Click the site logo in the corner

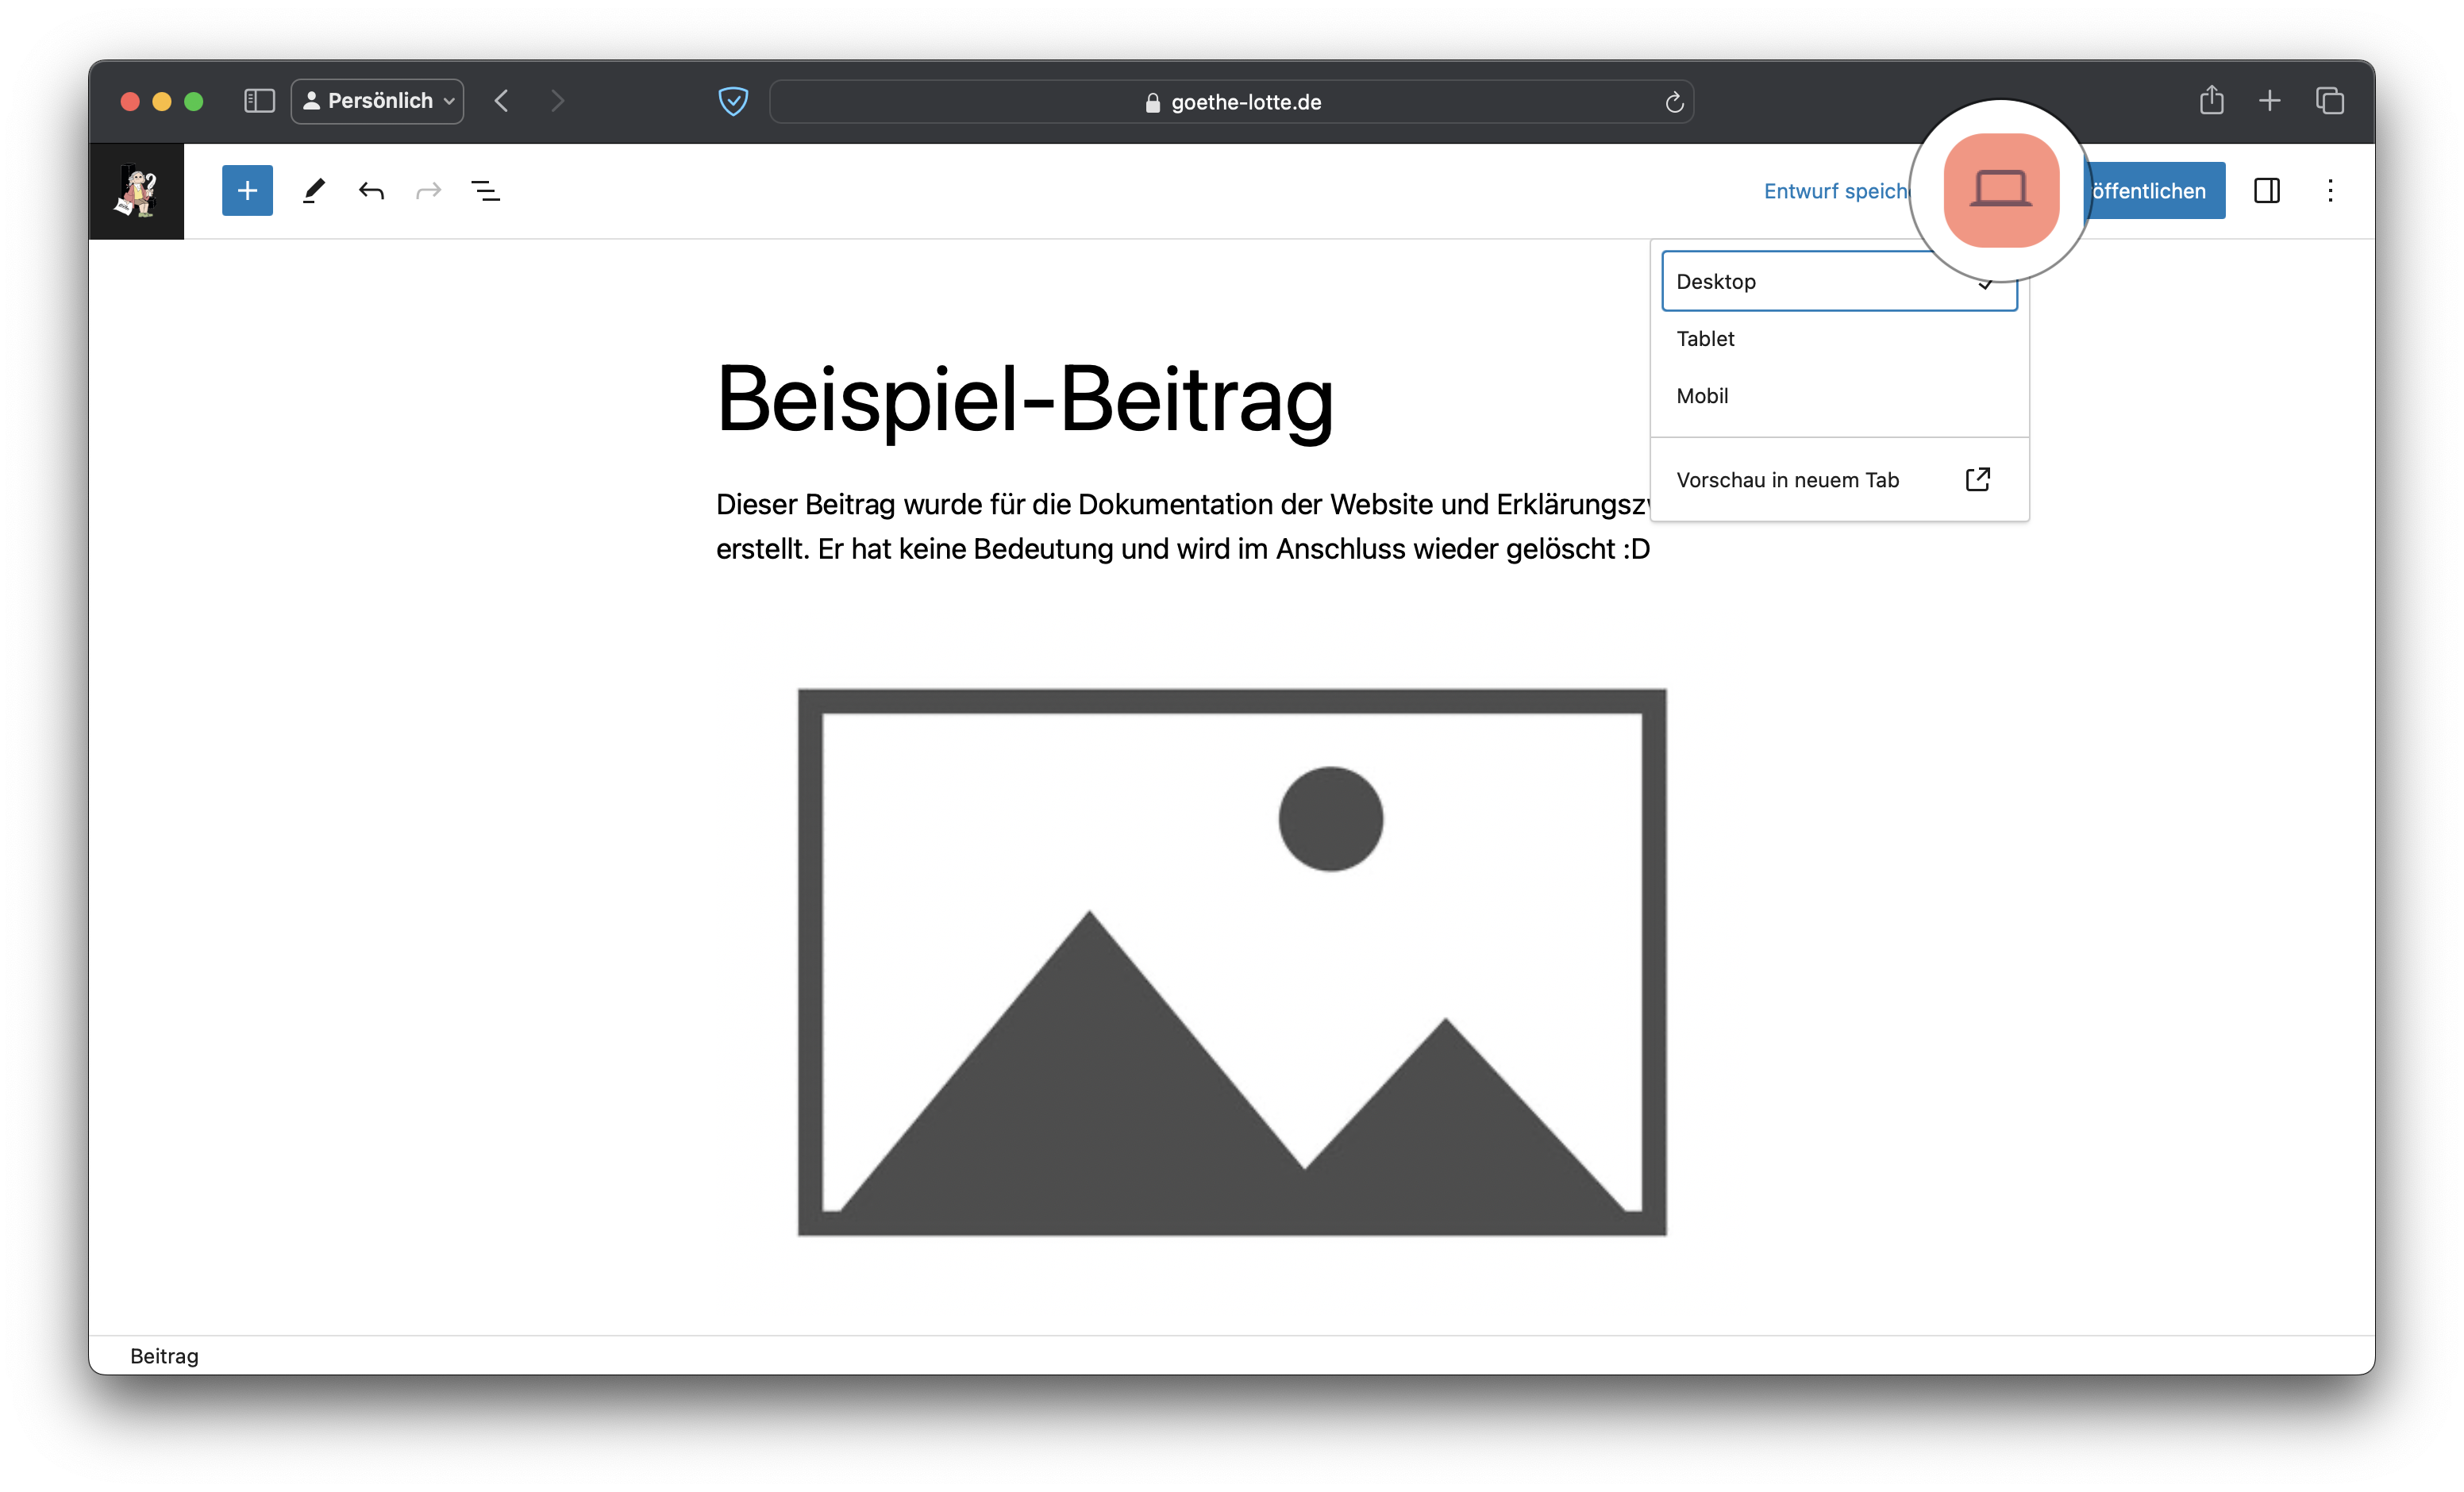click(x=137, y=190)
